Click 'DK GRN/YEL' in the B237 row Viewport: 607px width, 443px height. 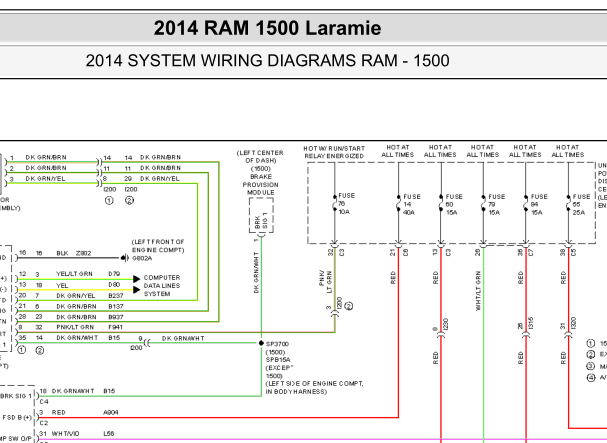coord(76,295)
